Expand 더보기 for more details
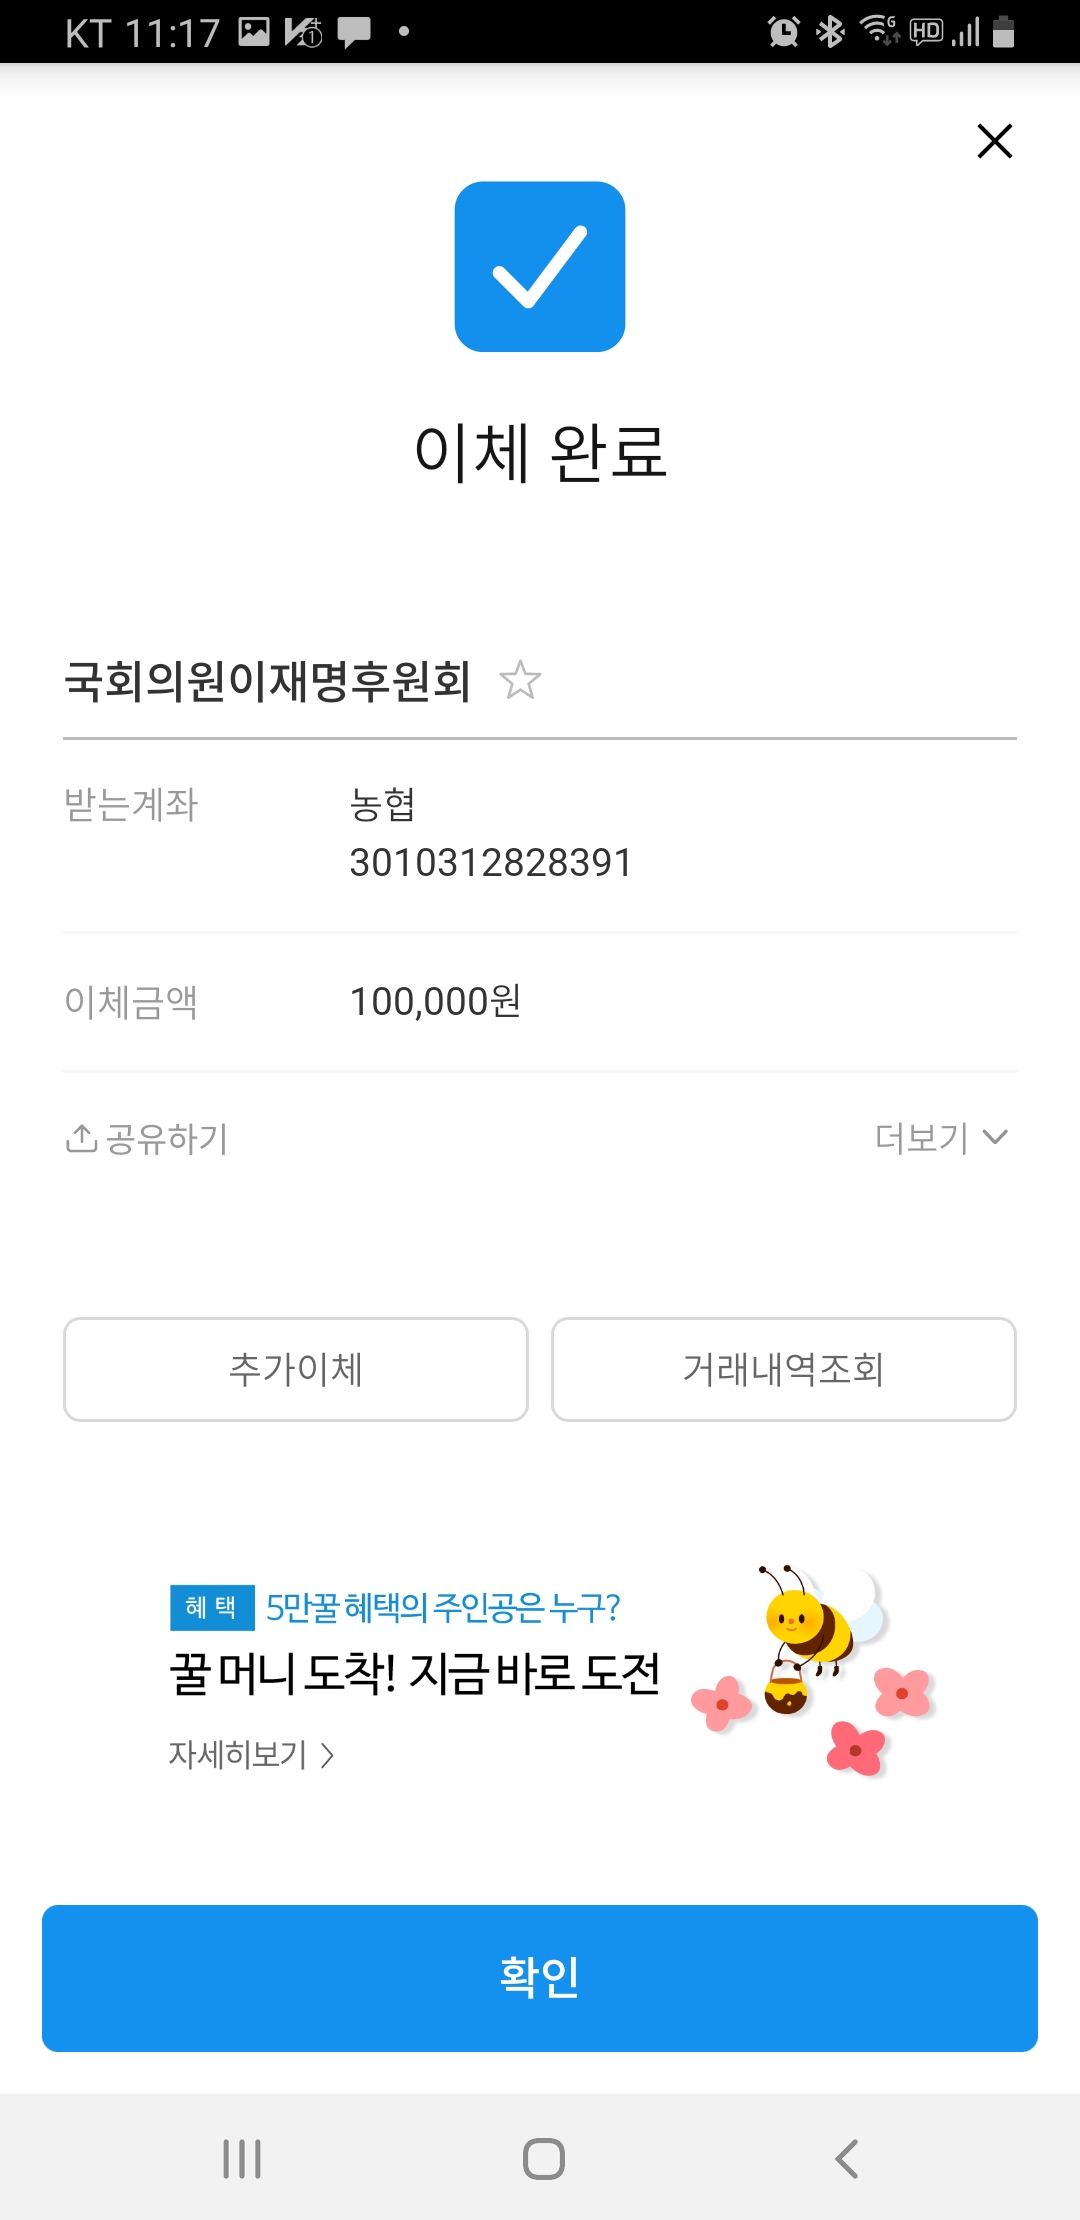1080x2220 pixels. click(941, 1138)
